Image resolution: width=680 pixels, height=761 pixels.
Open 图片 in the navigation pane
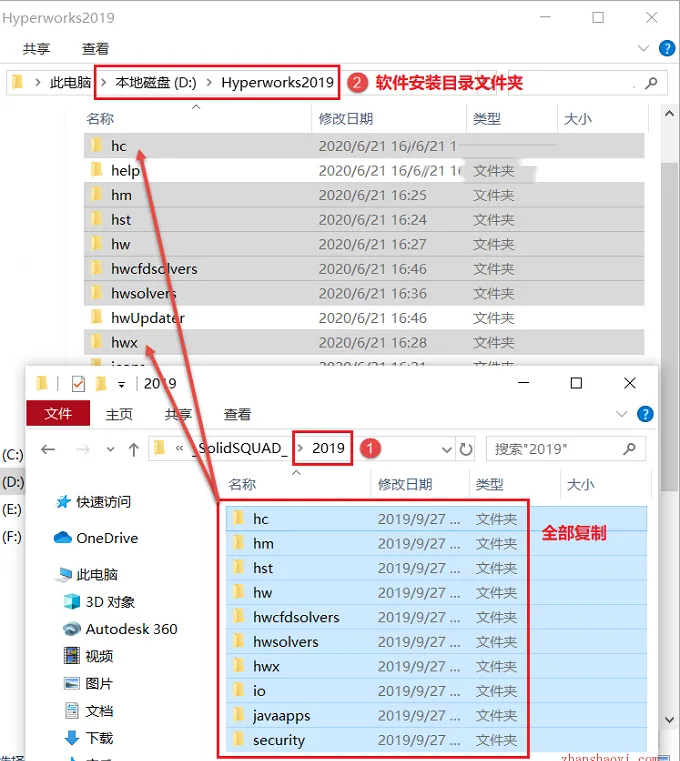coord(89,684)
